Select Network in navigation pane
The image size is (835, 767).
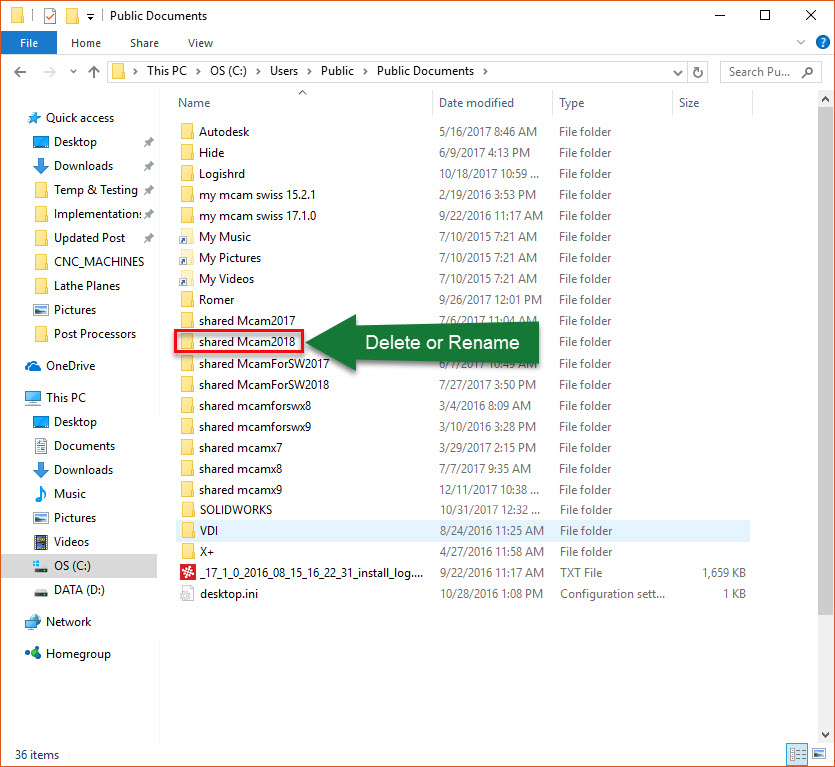pyautogui.click(x=68, y=622)
